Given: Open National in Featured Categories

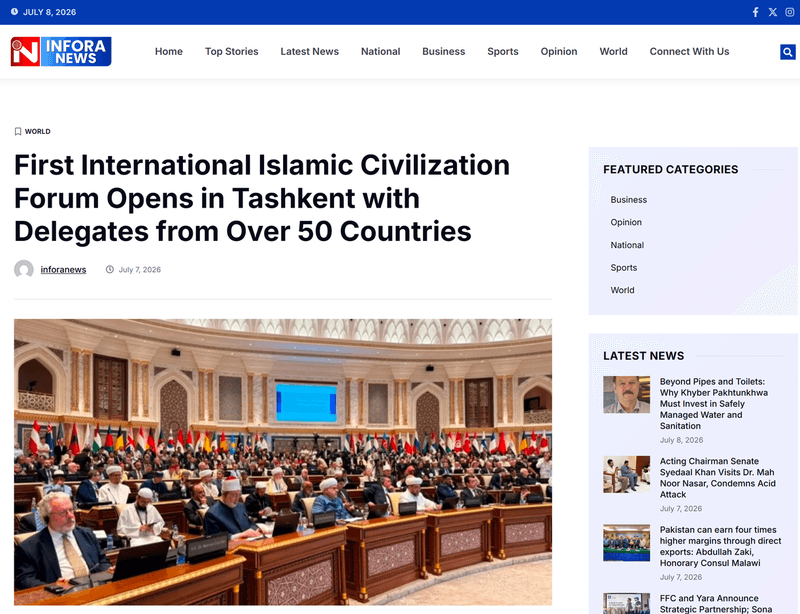Looking at the screenshot, I should [x=627, y=245].
